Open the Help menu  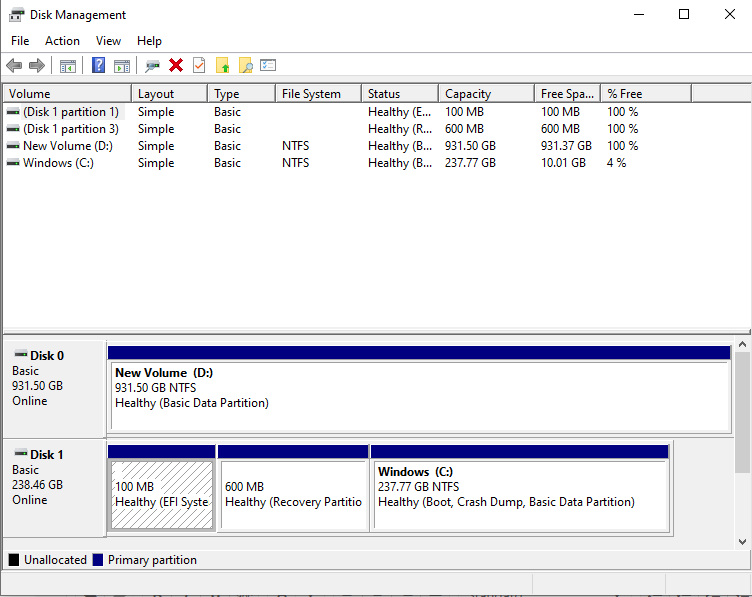[x=149, y=41]
